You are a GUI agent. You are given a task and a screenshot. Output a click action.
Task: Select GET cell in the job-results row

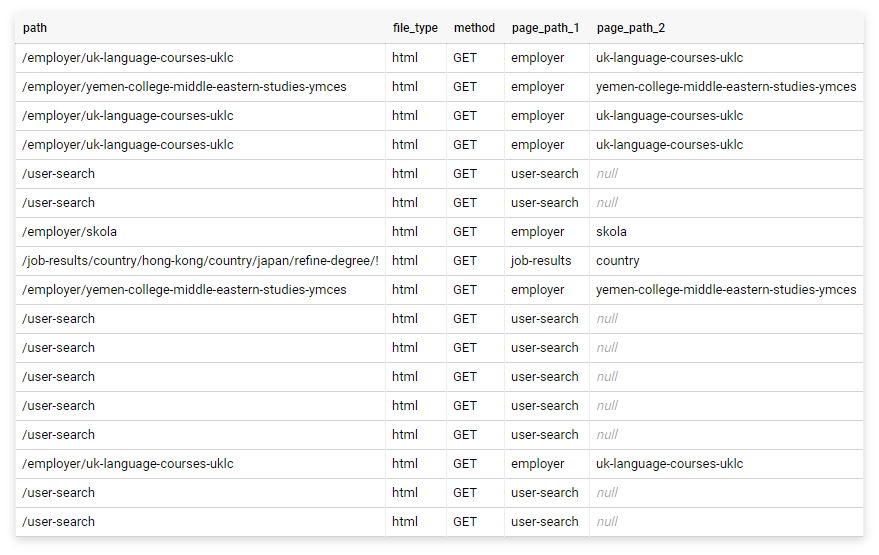pyautogui.click(x=465, y=261)
